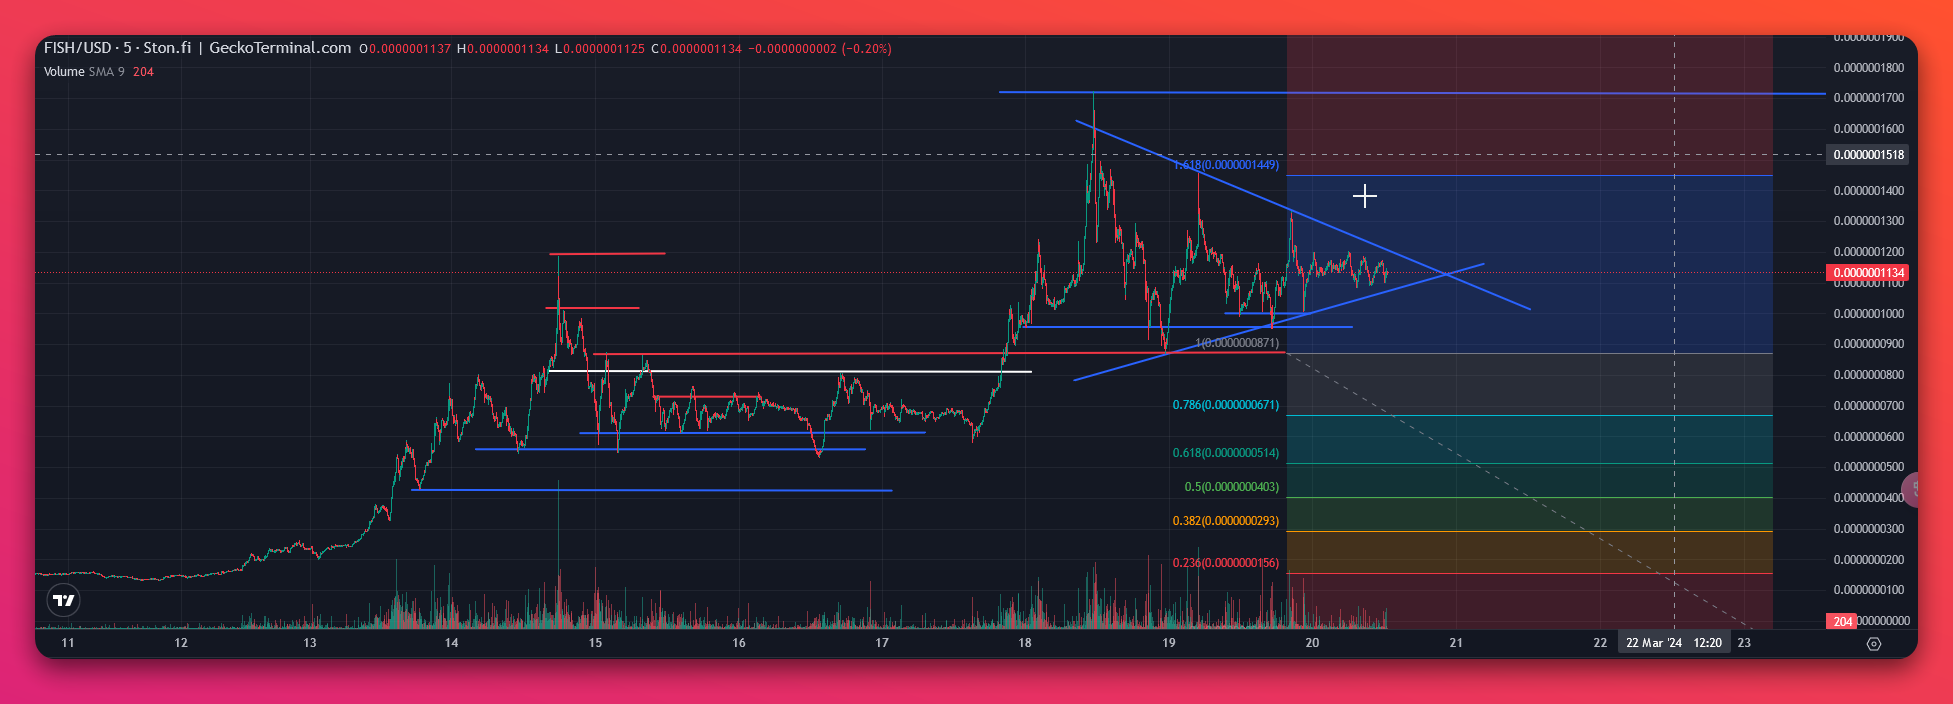Click the white crosshair cursor marker
Image resolution: width=1953 pixels, height=704 pixels.
point(1364,196)
